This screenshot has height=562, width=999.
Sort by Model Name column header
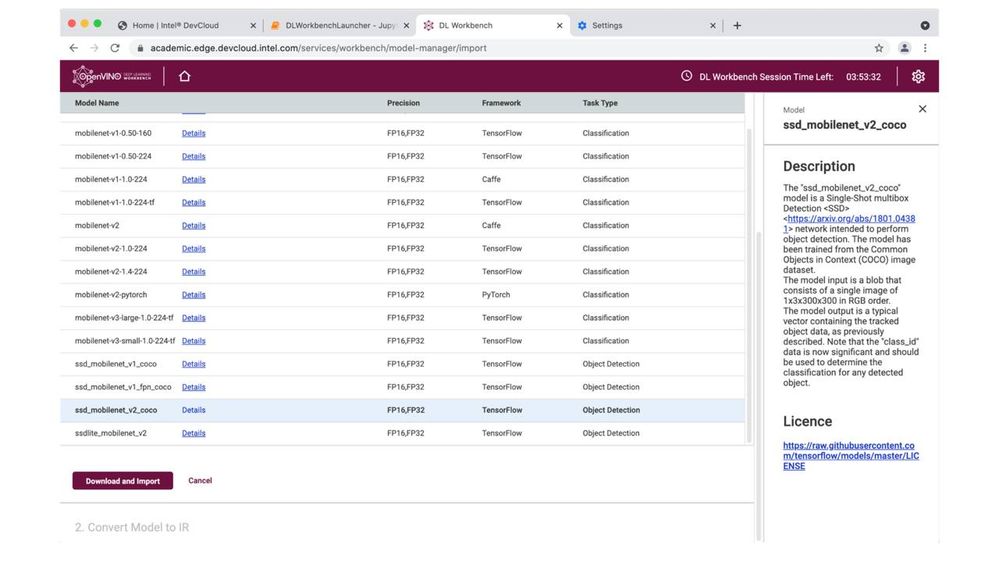pos(97,103)
